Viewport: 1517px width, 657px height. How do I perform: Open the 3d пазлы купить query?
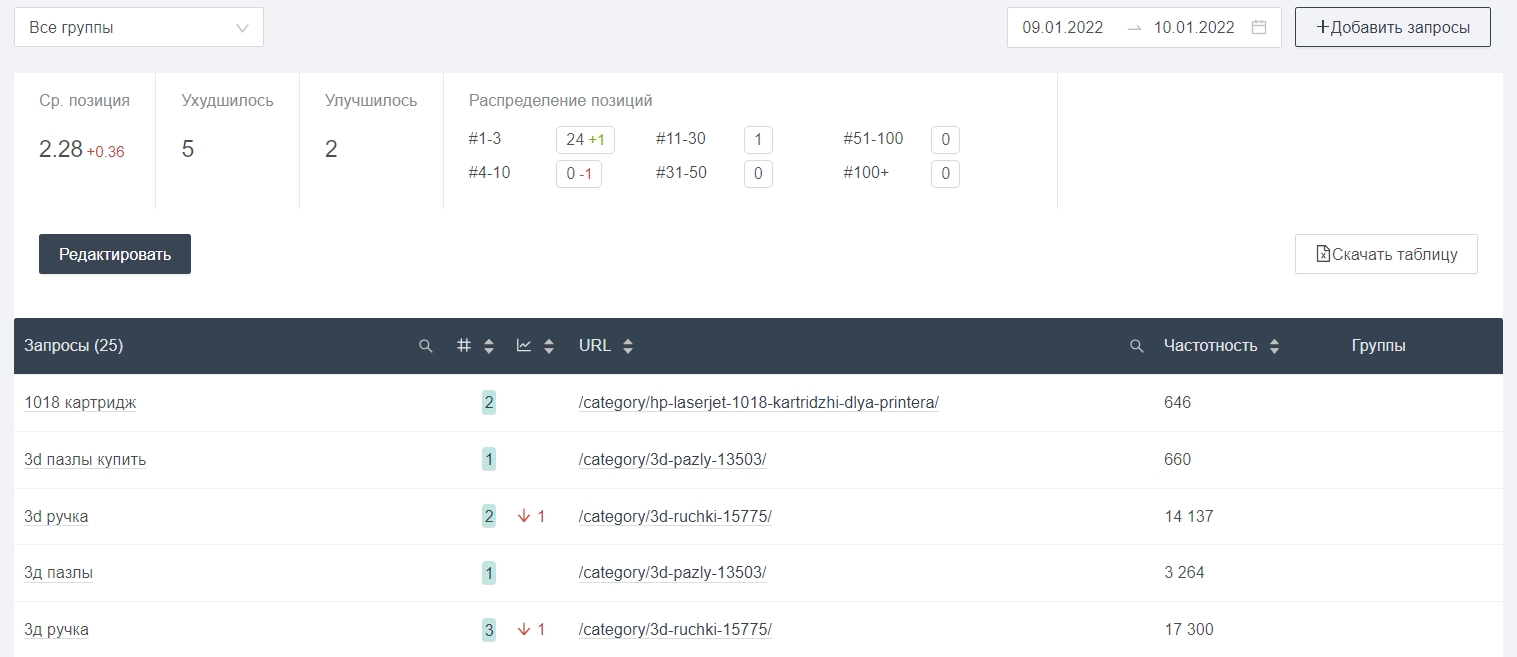85,460
